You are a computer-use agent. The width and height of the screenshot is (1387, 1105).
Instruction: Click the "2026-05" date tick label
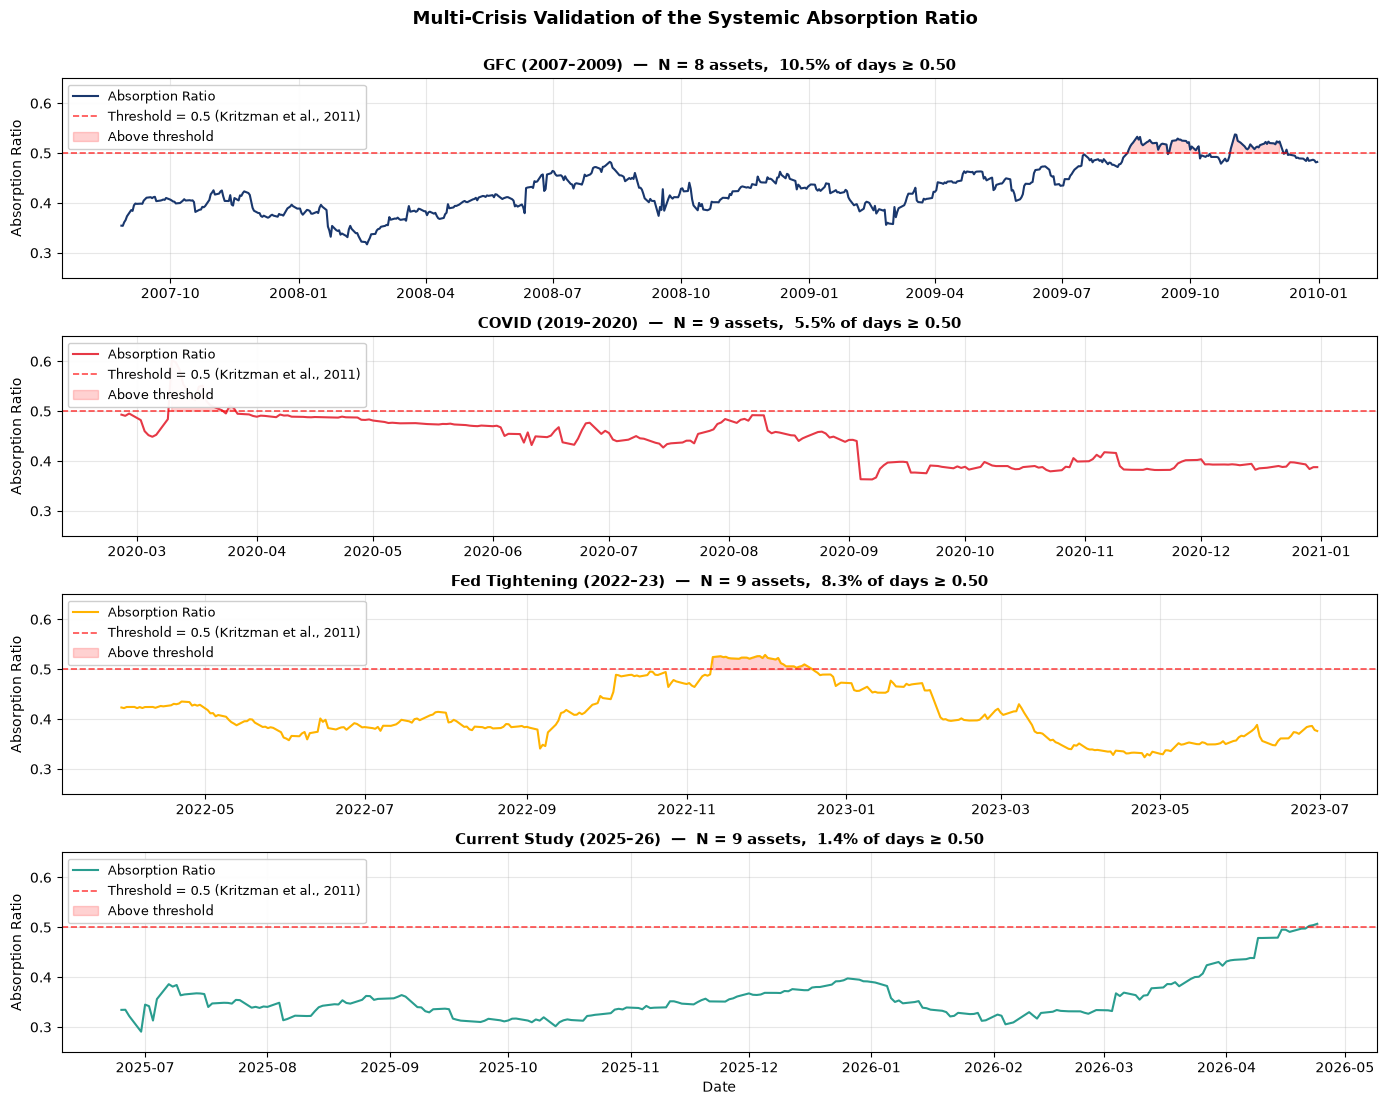point(1345,1066)
